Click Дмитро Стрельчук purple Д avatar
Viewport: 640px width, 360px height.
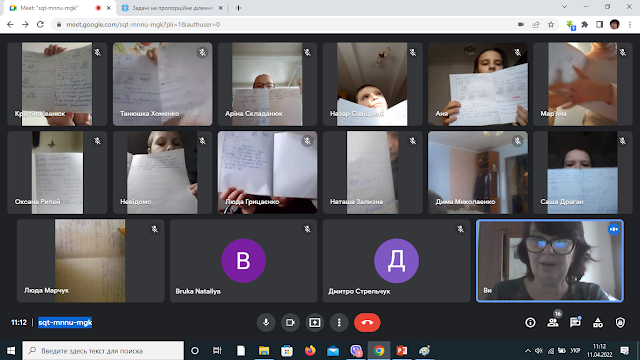pos(396,261)
